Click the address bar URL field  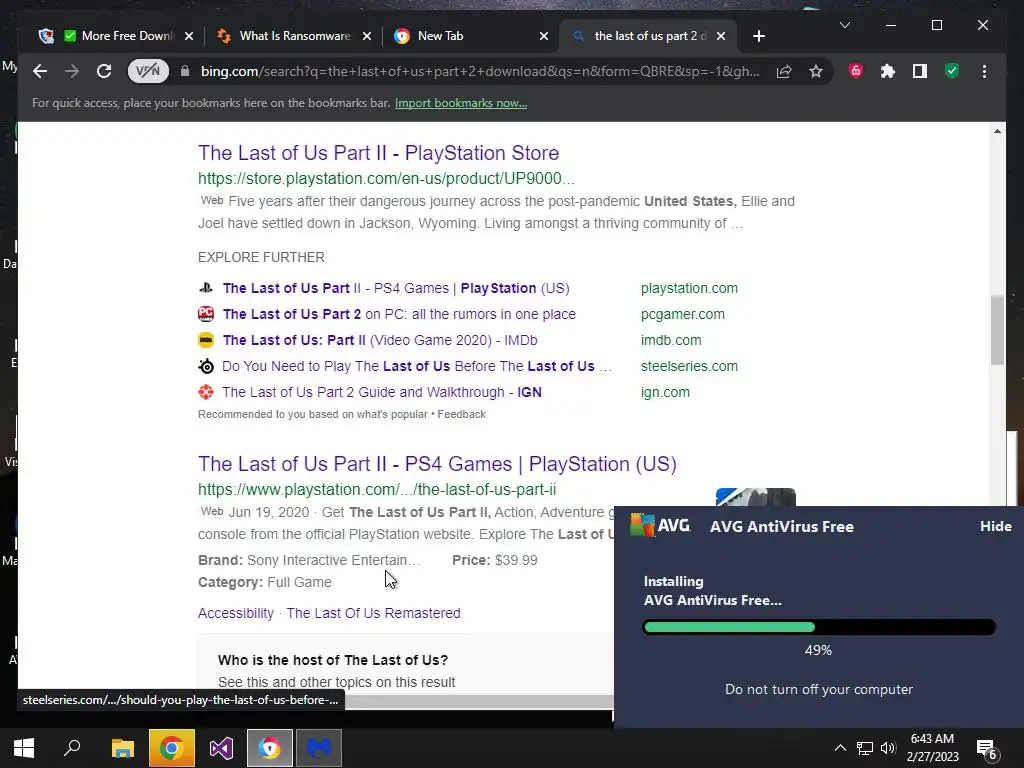[480, 71]
